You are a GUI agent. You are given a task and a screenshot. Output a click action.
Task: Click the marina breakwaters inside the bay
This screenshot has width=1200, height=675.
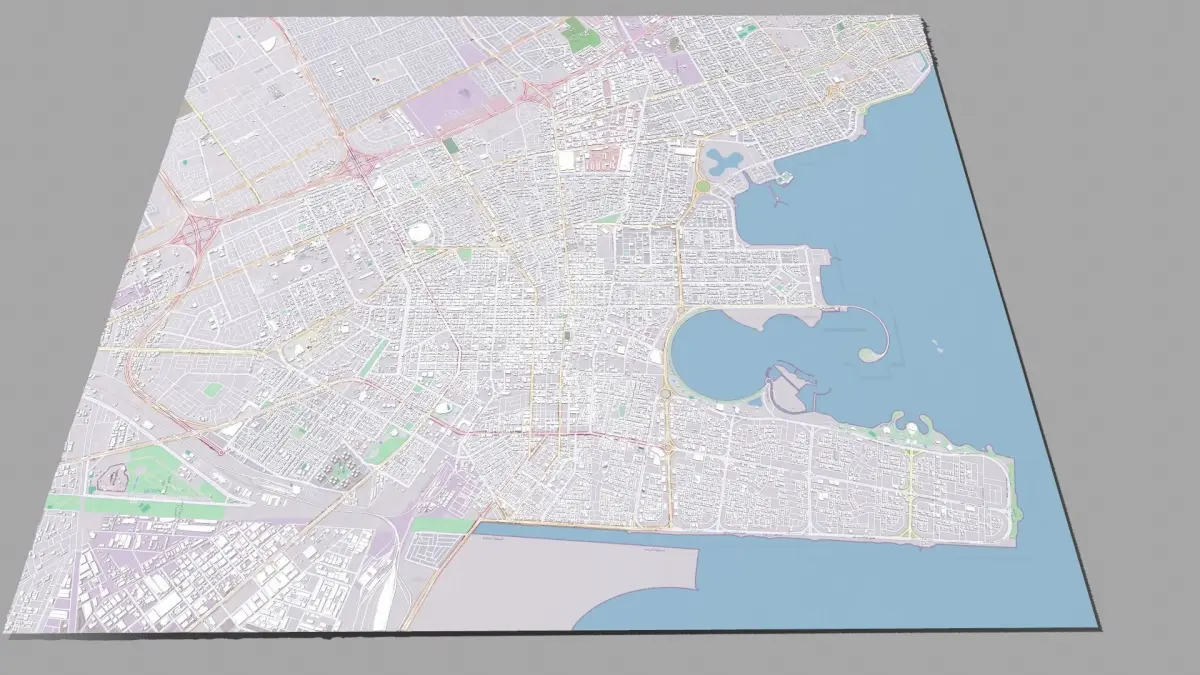click(798, 390)
